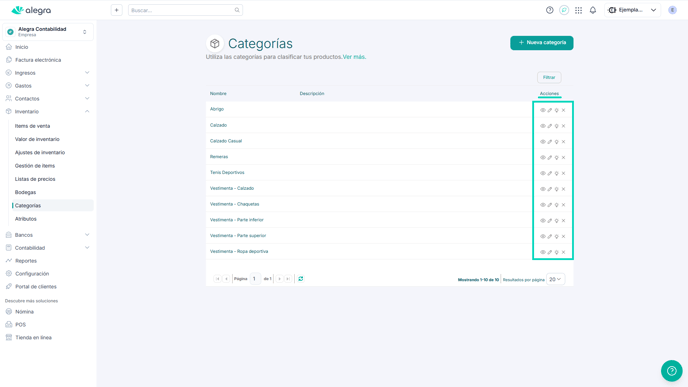Go to the previous page of results
Viewport: 688px width, 387px height.
point(226,279)
